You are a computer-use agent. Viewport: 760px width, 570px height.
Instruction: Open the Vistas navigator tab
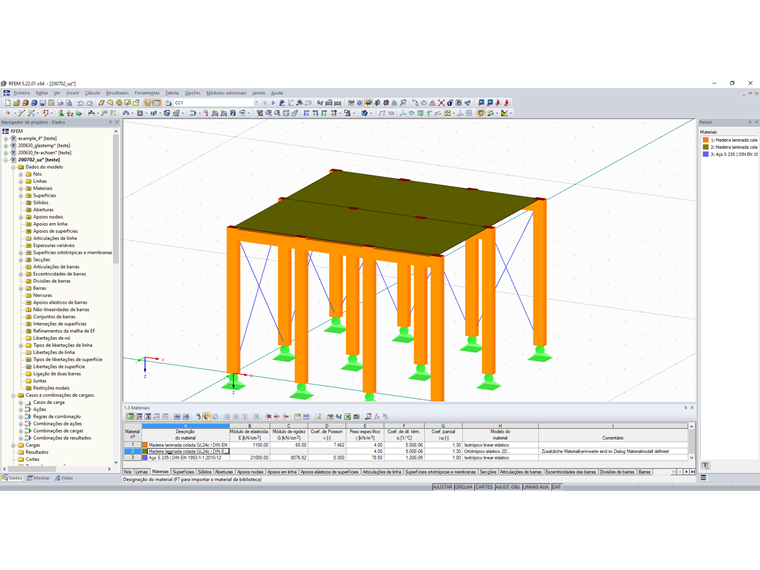(x=64, y=478)
